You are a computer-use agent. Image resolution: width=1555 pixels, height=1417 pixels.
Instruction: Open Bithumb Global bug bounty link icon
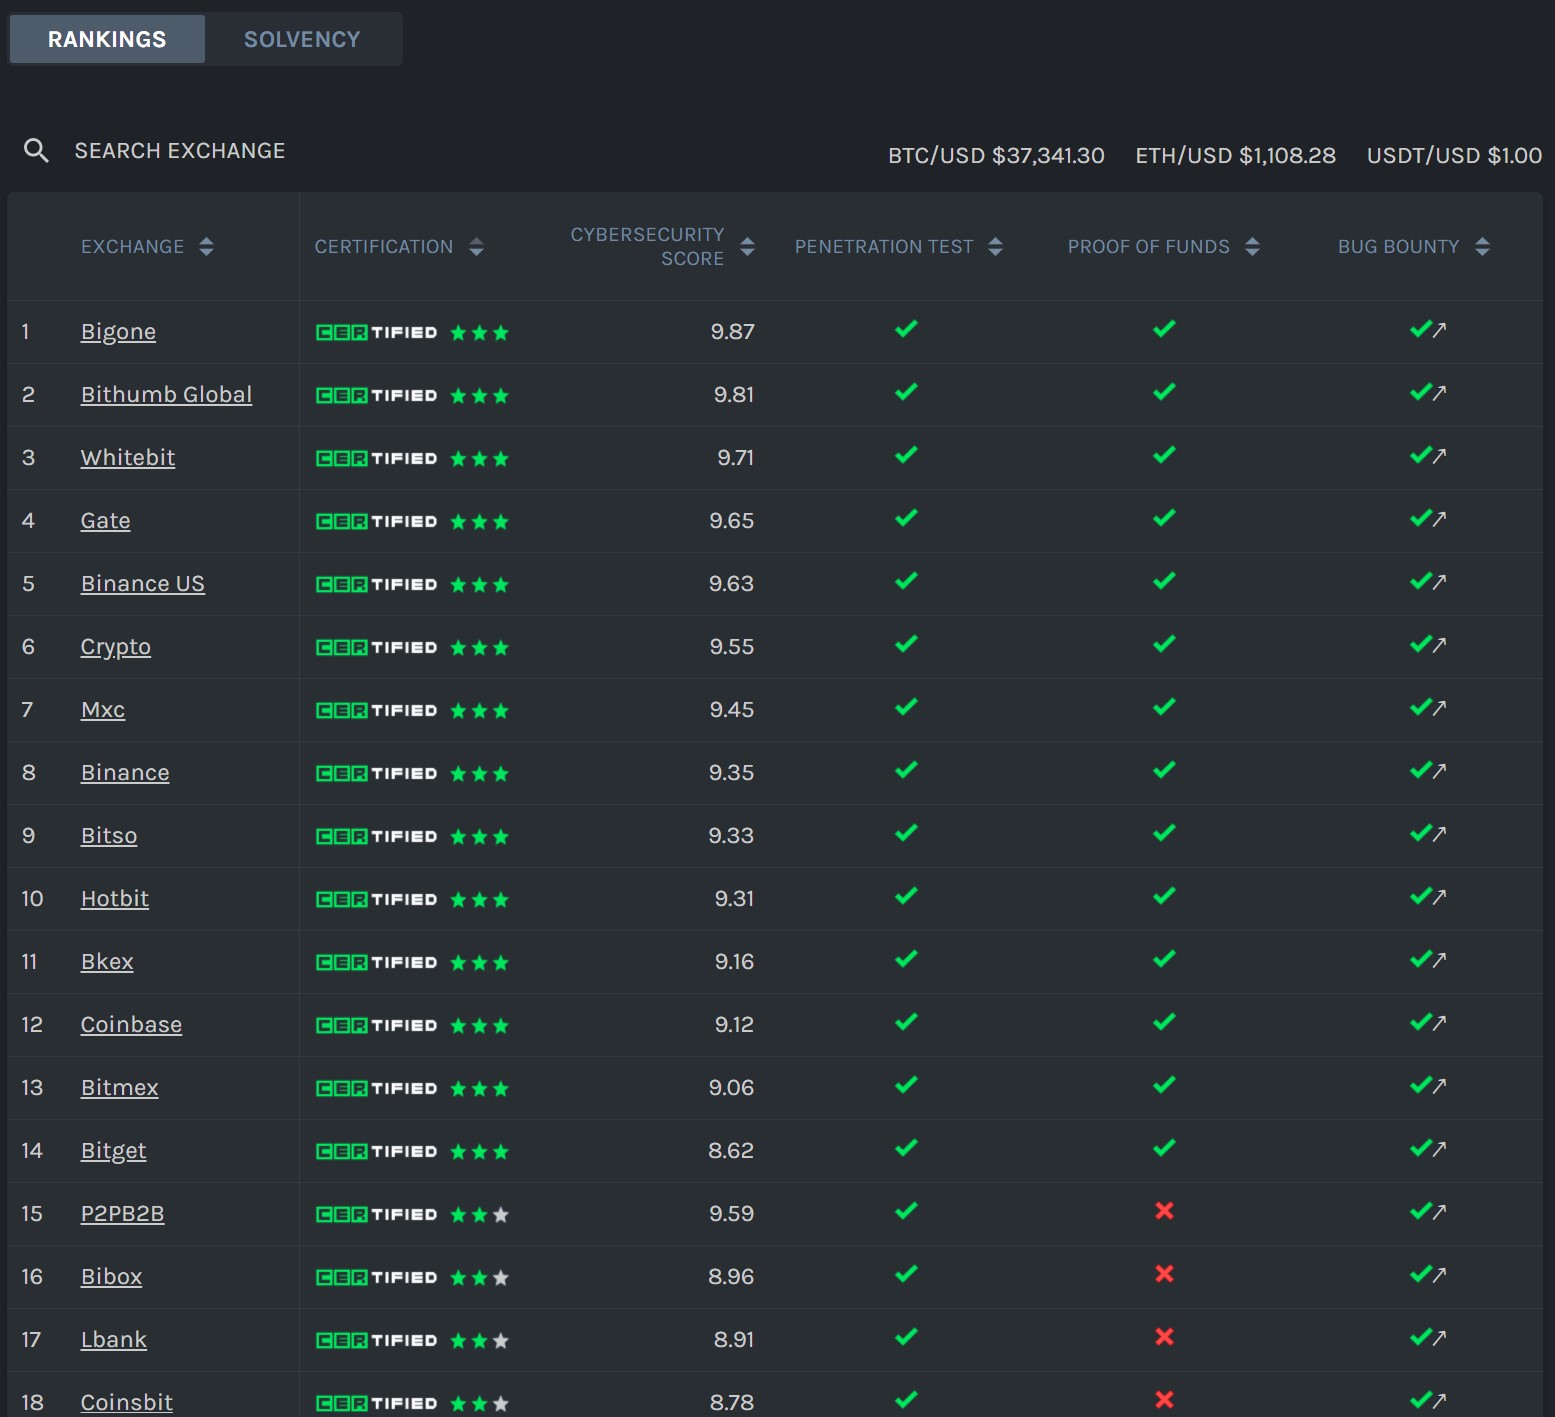(x=1440, y=393)
